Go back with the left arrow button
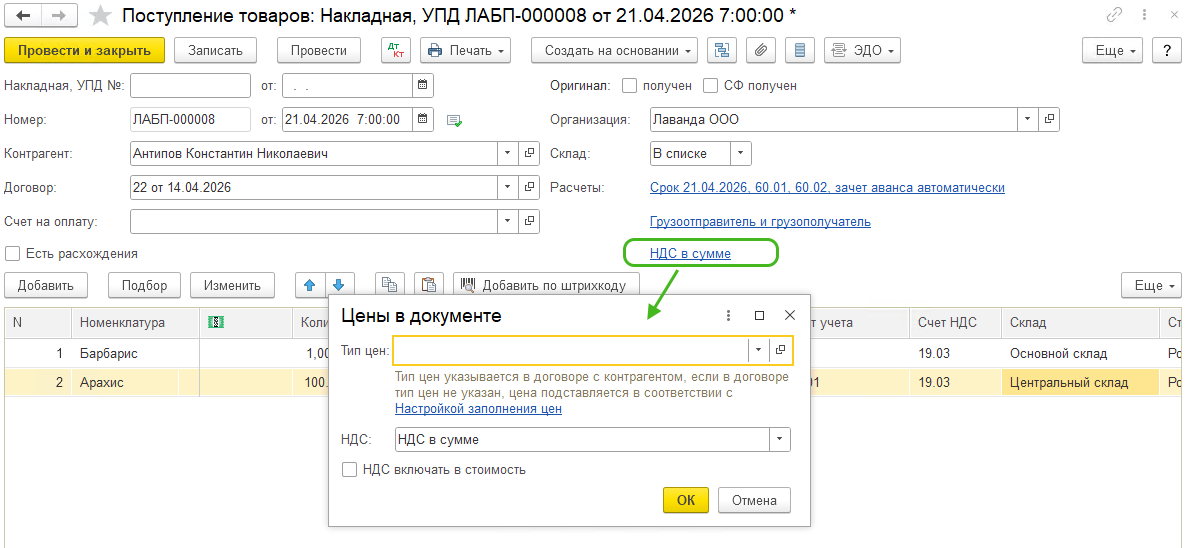The width and height of the screenshot is (1194, 548). tap(23, 15)
